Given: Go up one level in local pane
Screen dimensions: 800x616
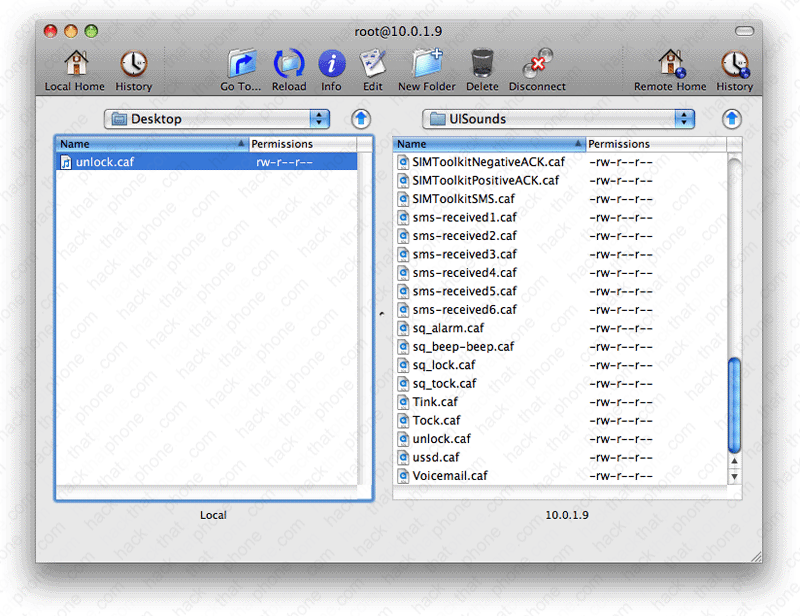Looking at the screenshot, I should point(361,119).
